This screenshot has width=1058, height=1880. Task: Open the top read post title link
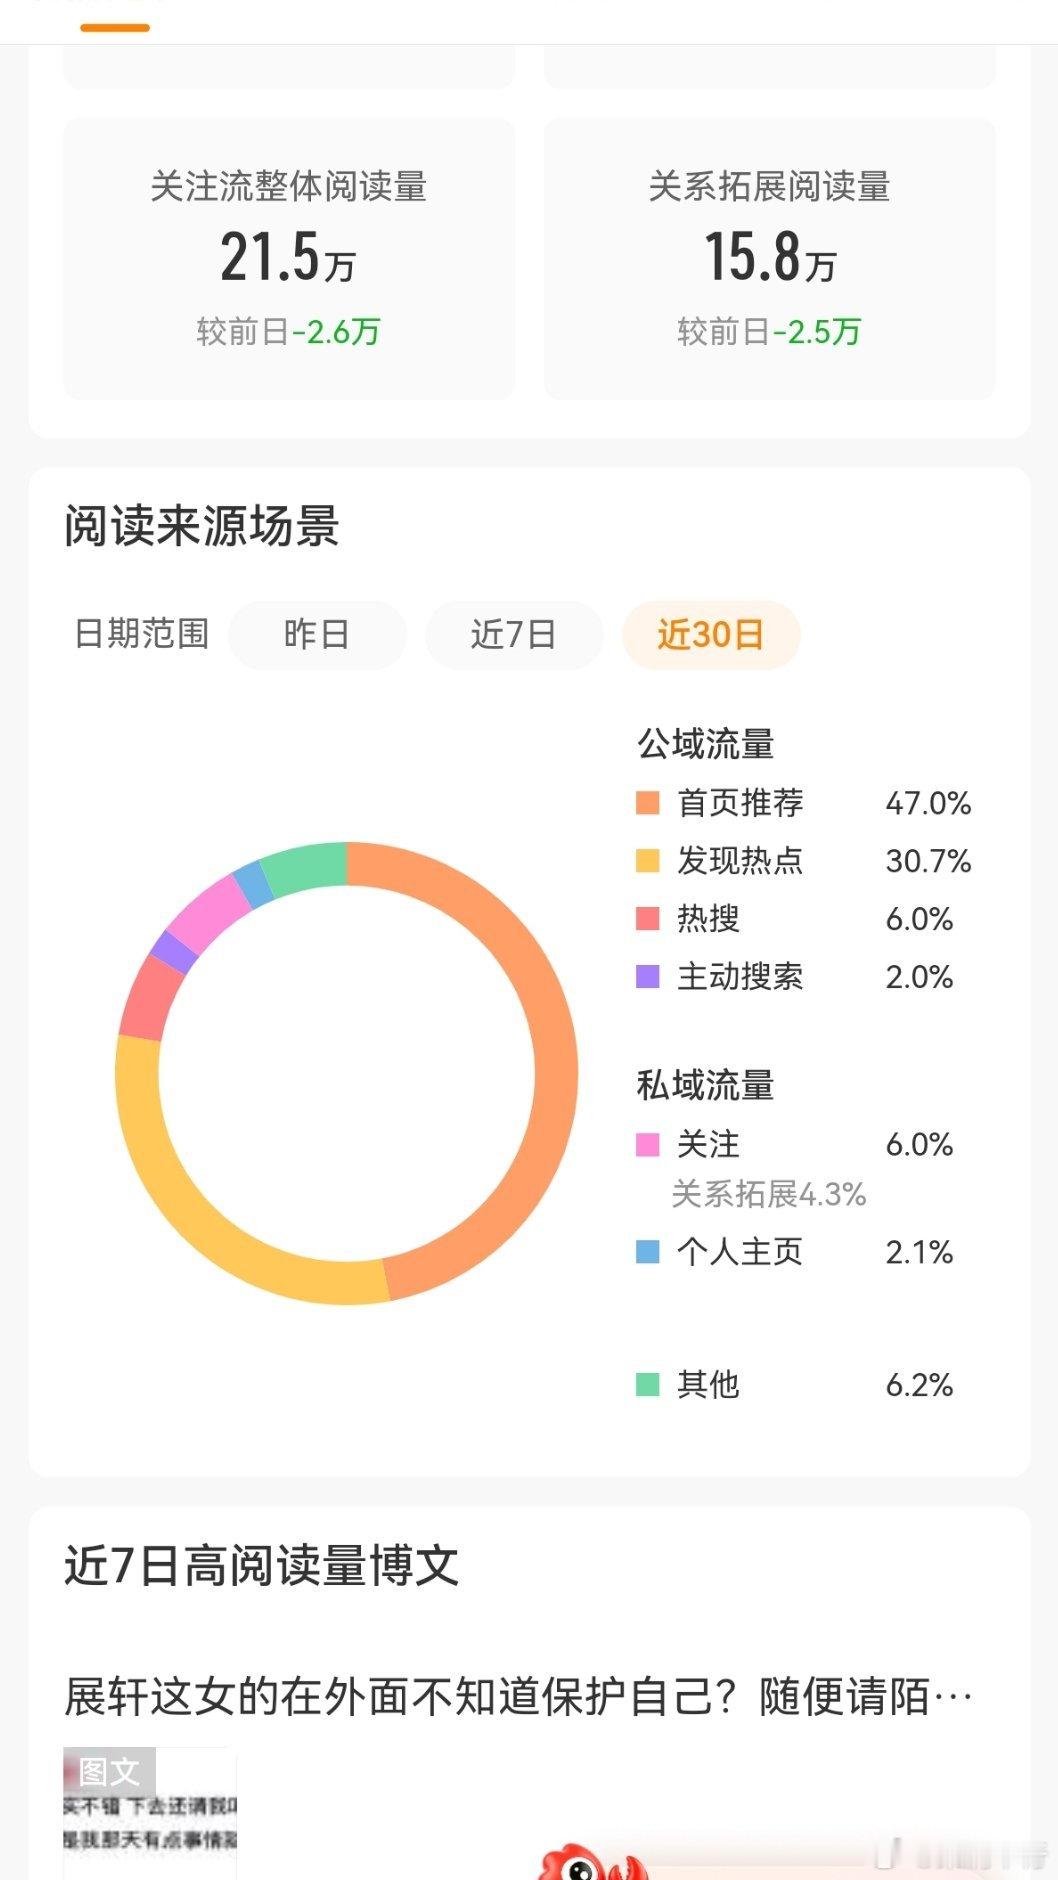[x=518, y=1697]
